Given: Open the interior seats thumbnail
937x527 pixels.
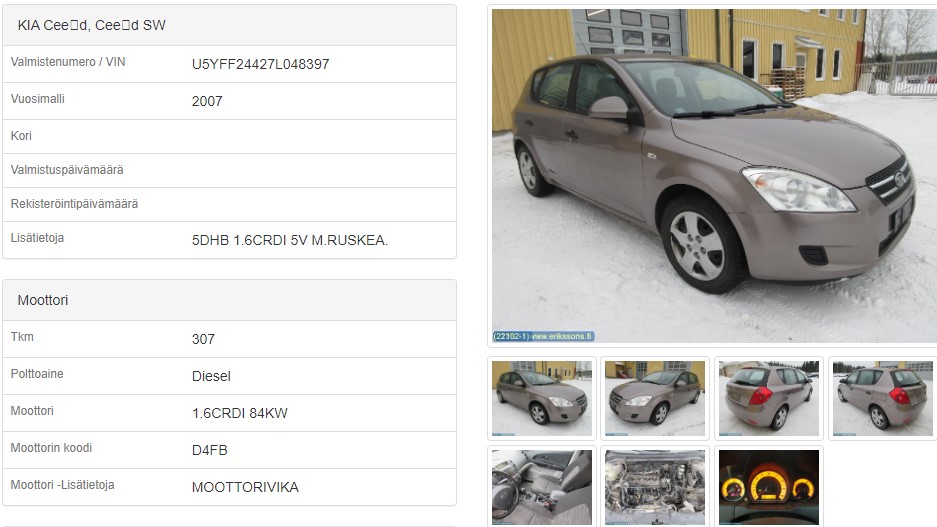Looking at the screenshot, I should point(541,487).
